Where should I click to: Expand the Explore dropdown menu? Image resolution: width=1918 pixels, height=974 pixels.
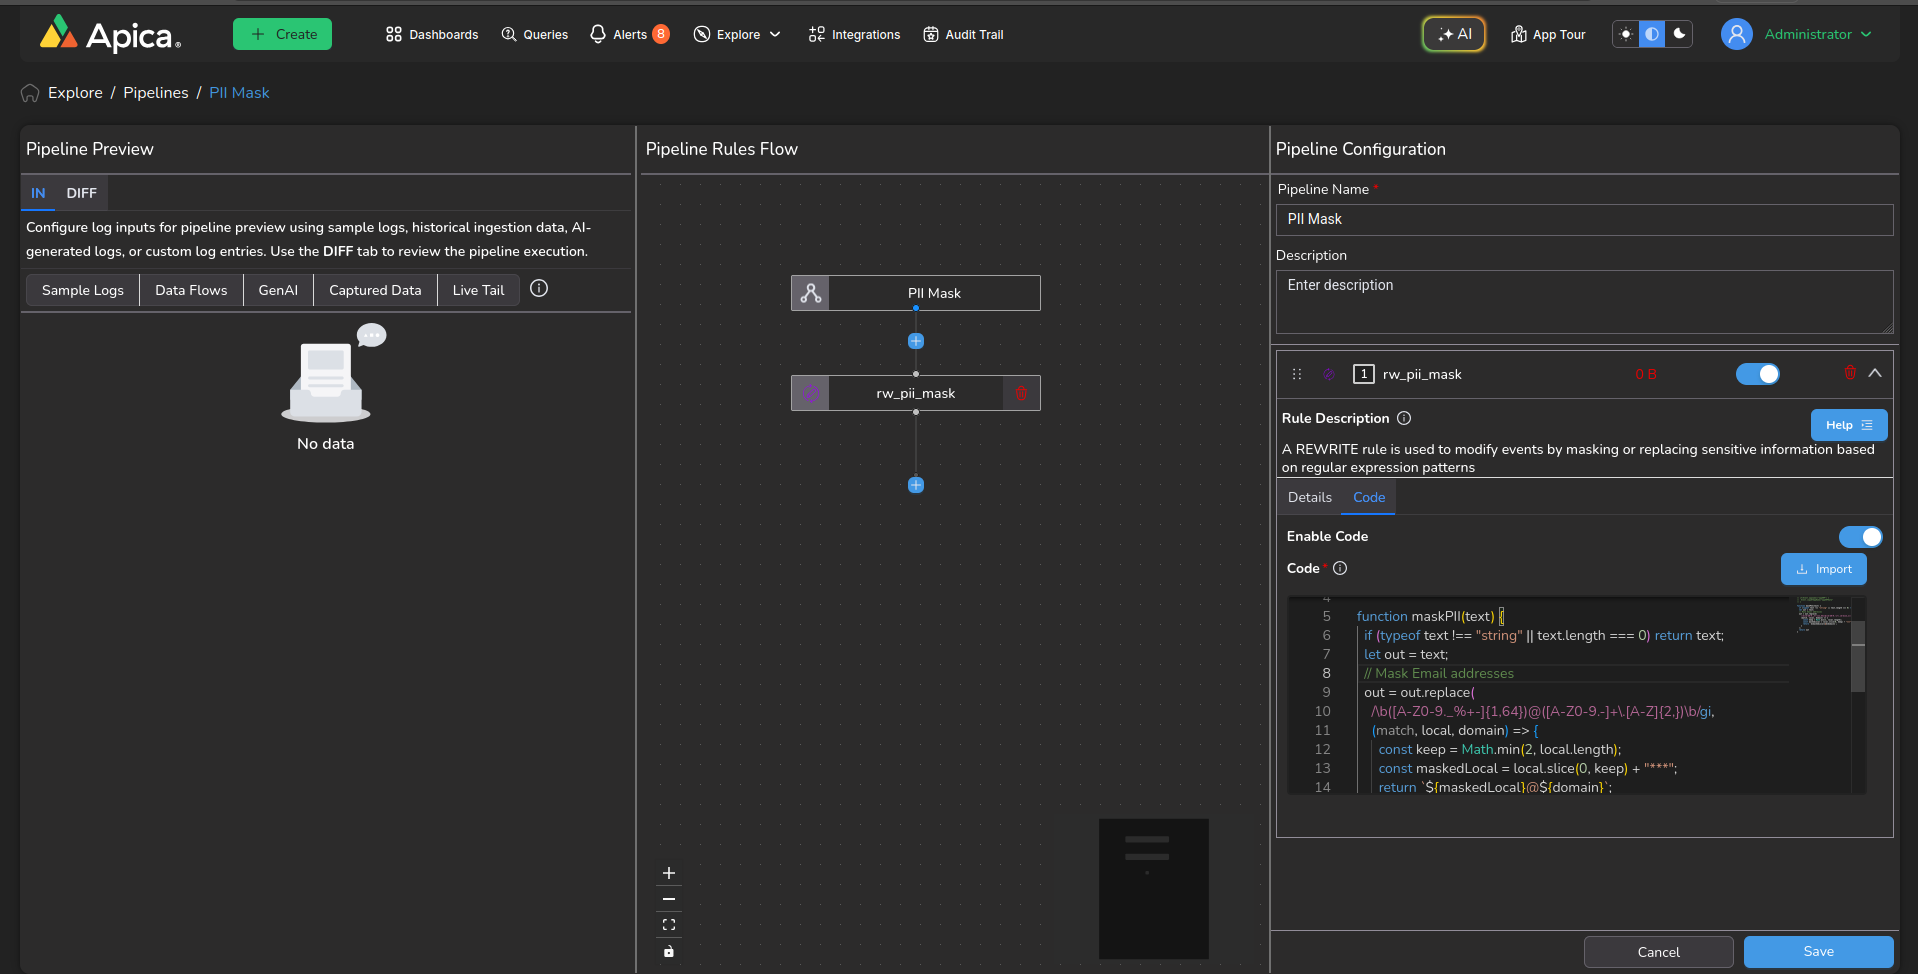pyautogui.click(x=738, y=34)
